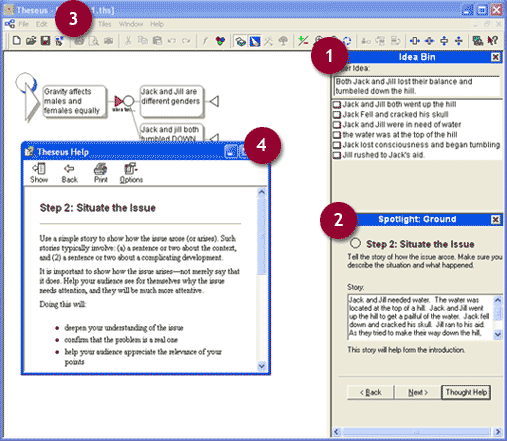Screen dimensions: 507x441
Task: Click the Next > button
Action: point(418,392)
